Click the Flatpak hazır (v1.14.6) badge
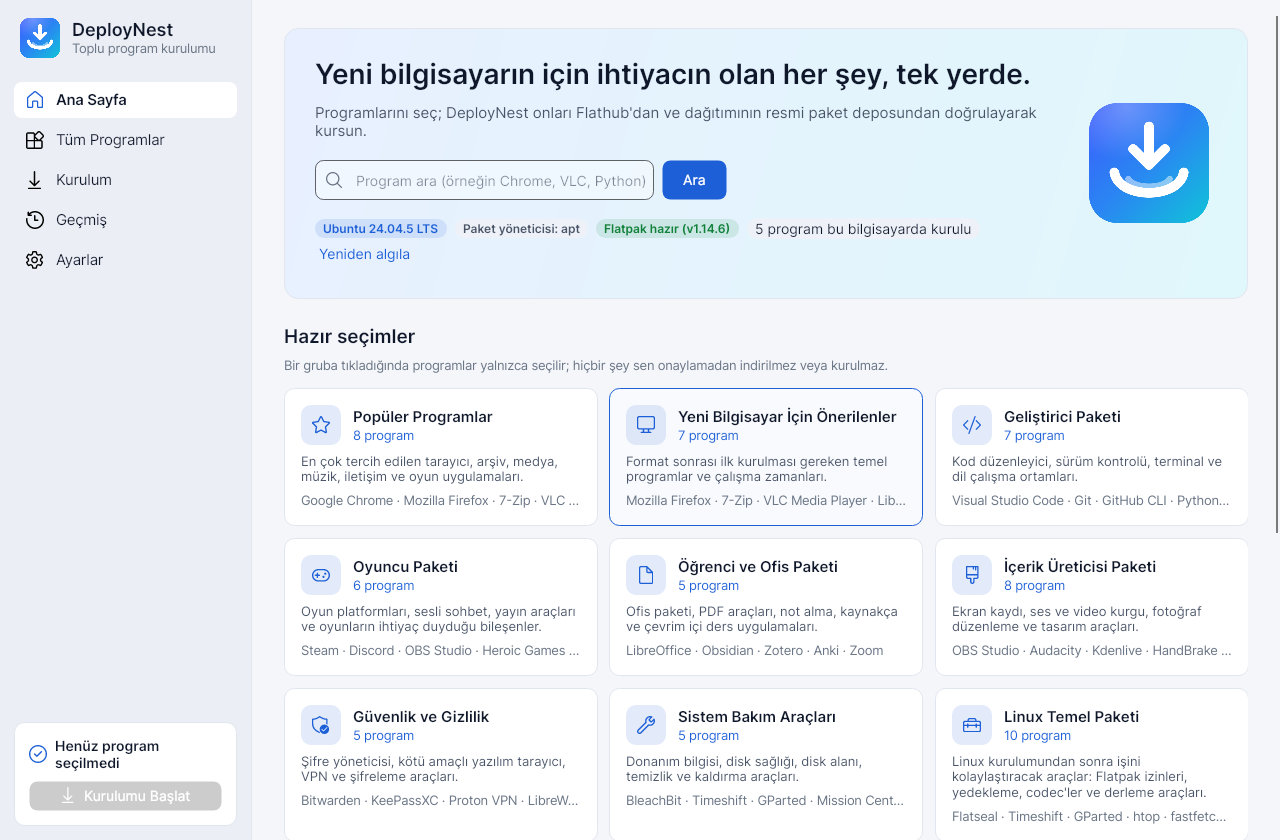1280x840 pixels. (667, 229)
